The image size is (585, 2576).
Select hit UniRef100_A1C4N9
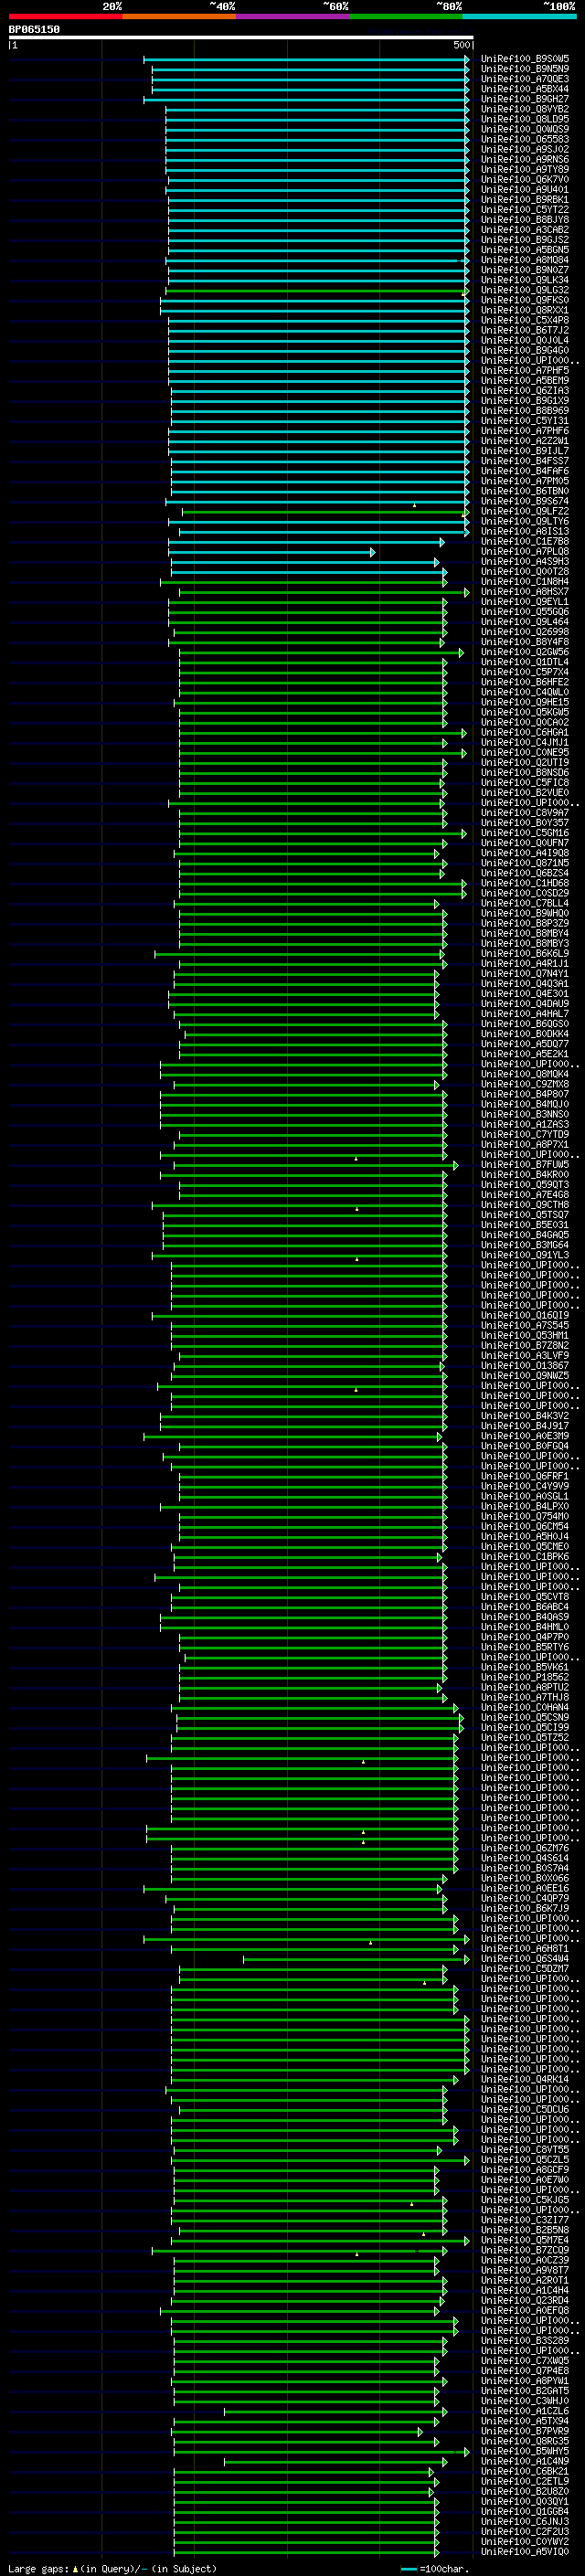tap(525, 2461)
